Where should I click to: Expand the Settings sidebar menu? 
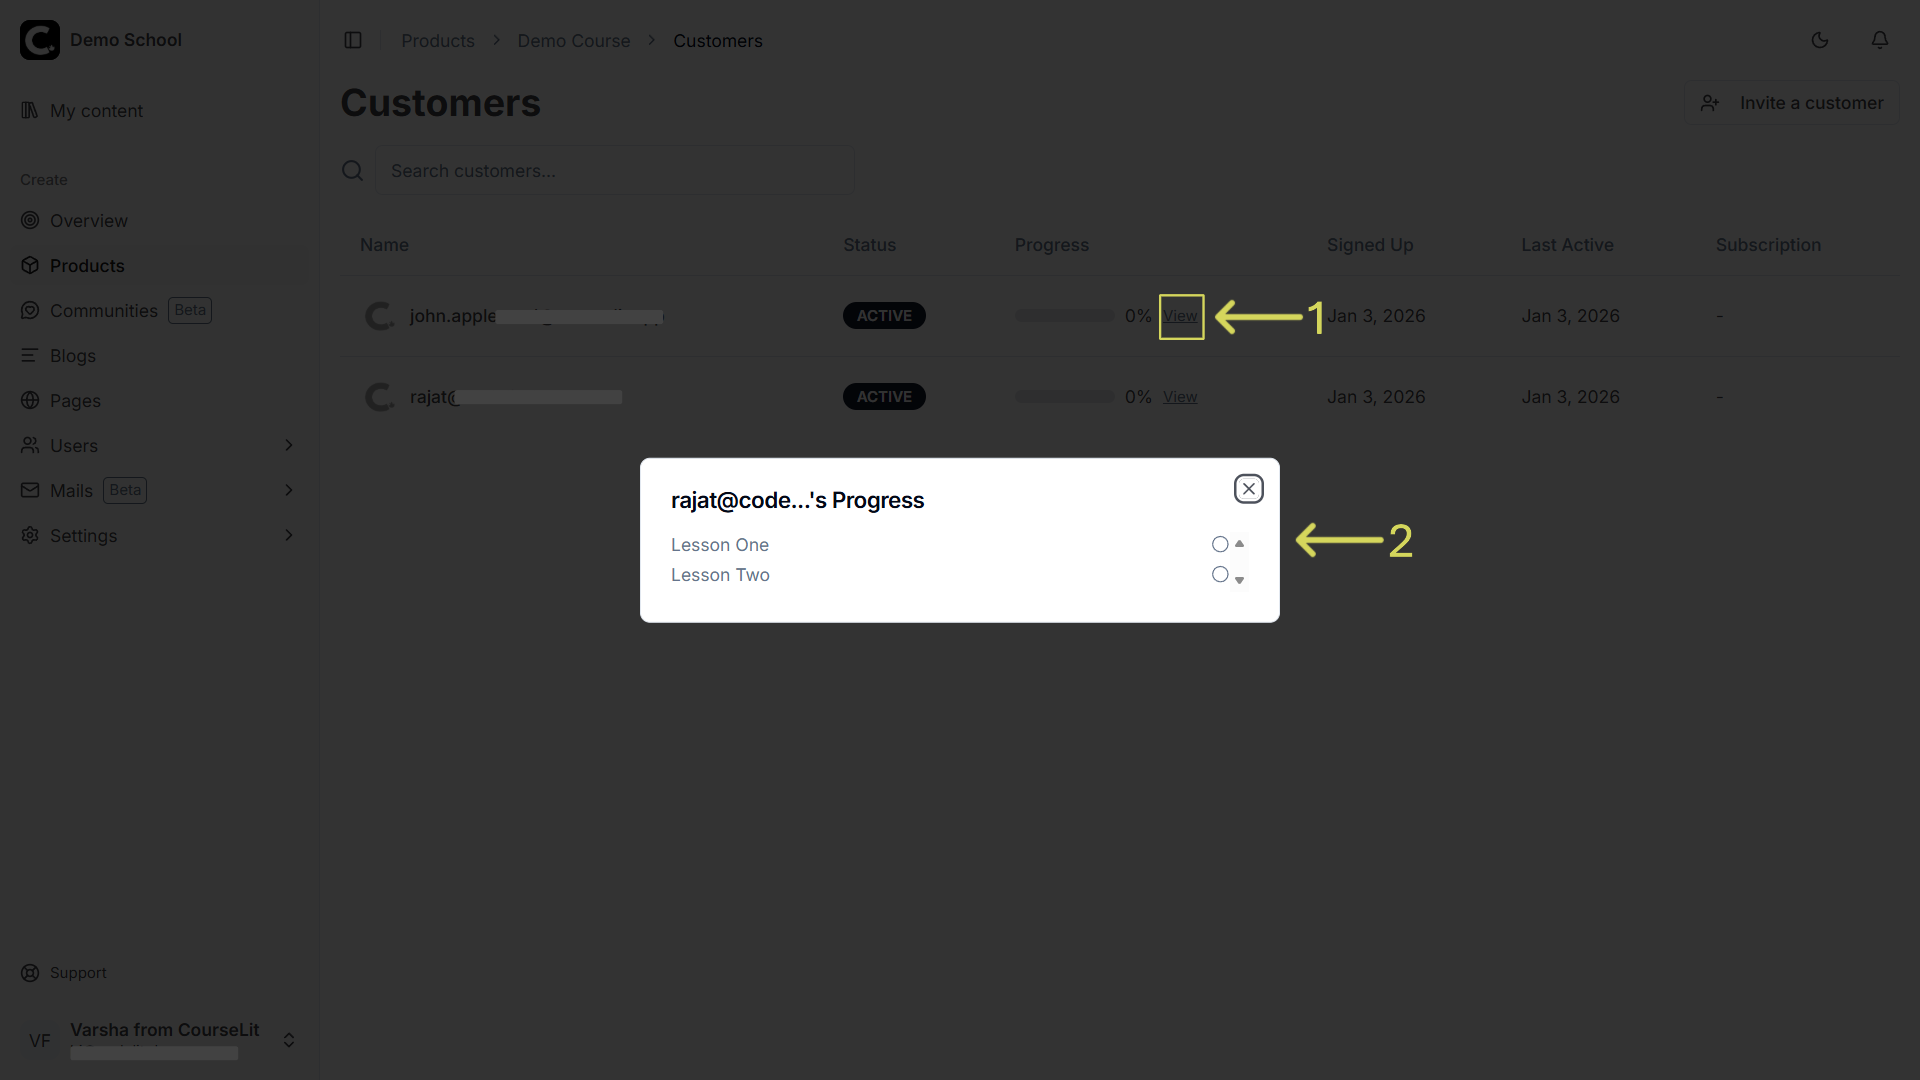289,535
